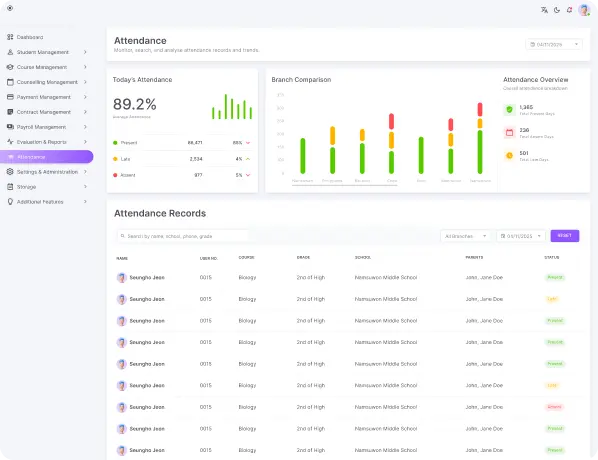
Task: Open the header date picker dropdown
Action: [554, 45]
